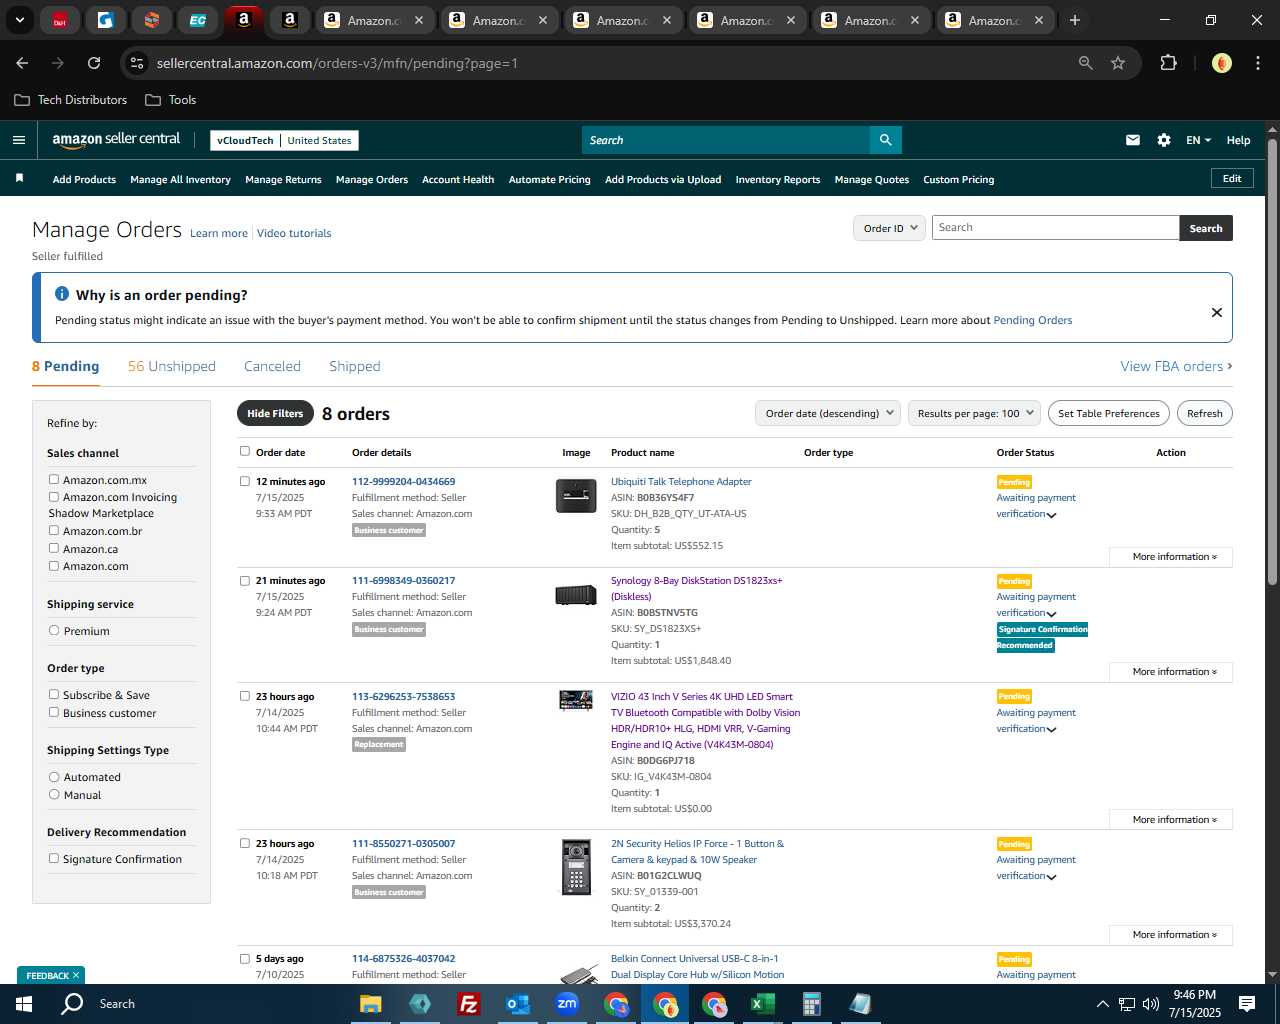The width and height of the screenshot is (1280, 1024).
Task: Click the Amazon Seller Central logo
Action: pos(116,140)
